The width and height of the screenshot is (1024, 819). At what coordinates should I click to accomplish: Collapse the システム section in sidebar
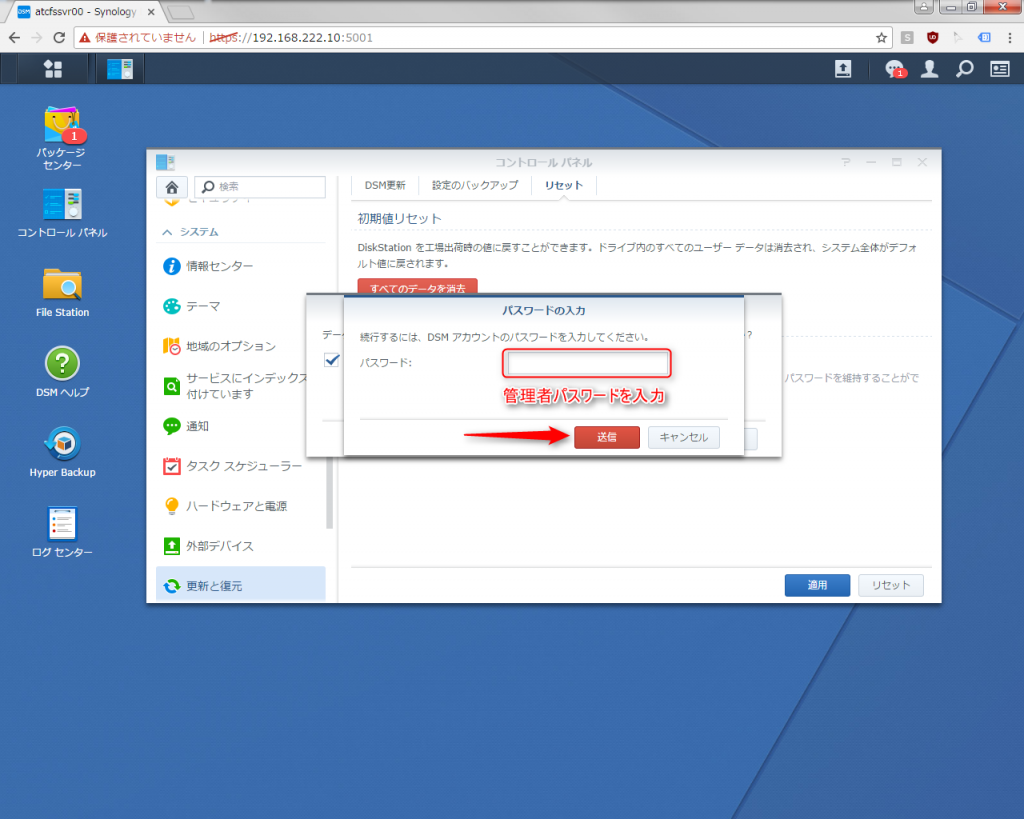(x=167, y=232)
